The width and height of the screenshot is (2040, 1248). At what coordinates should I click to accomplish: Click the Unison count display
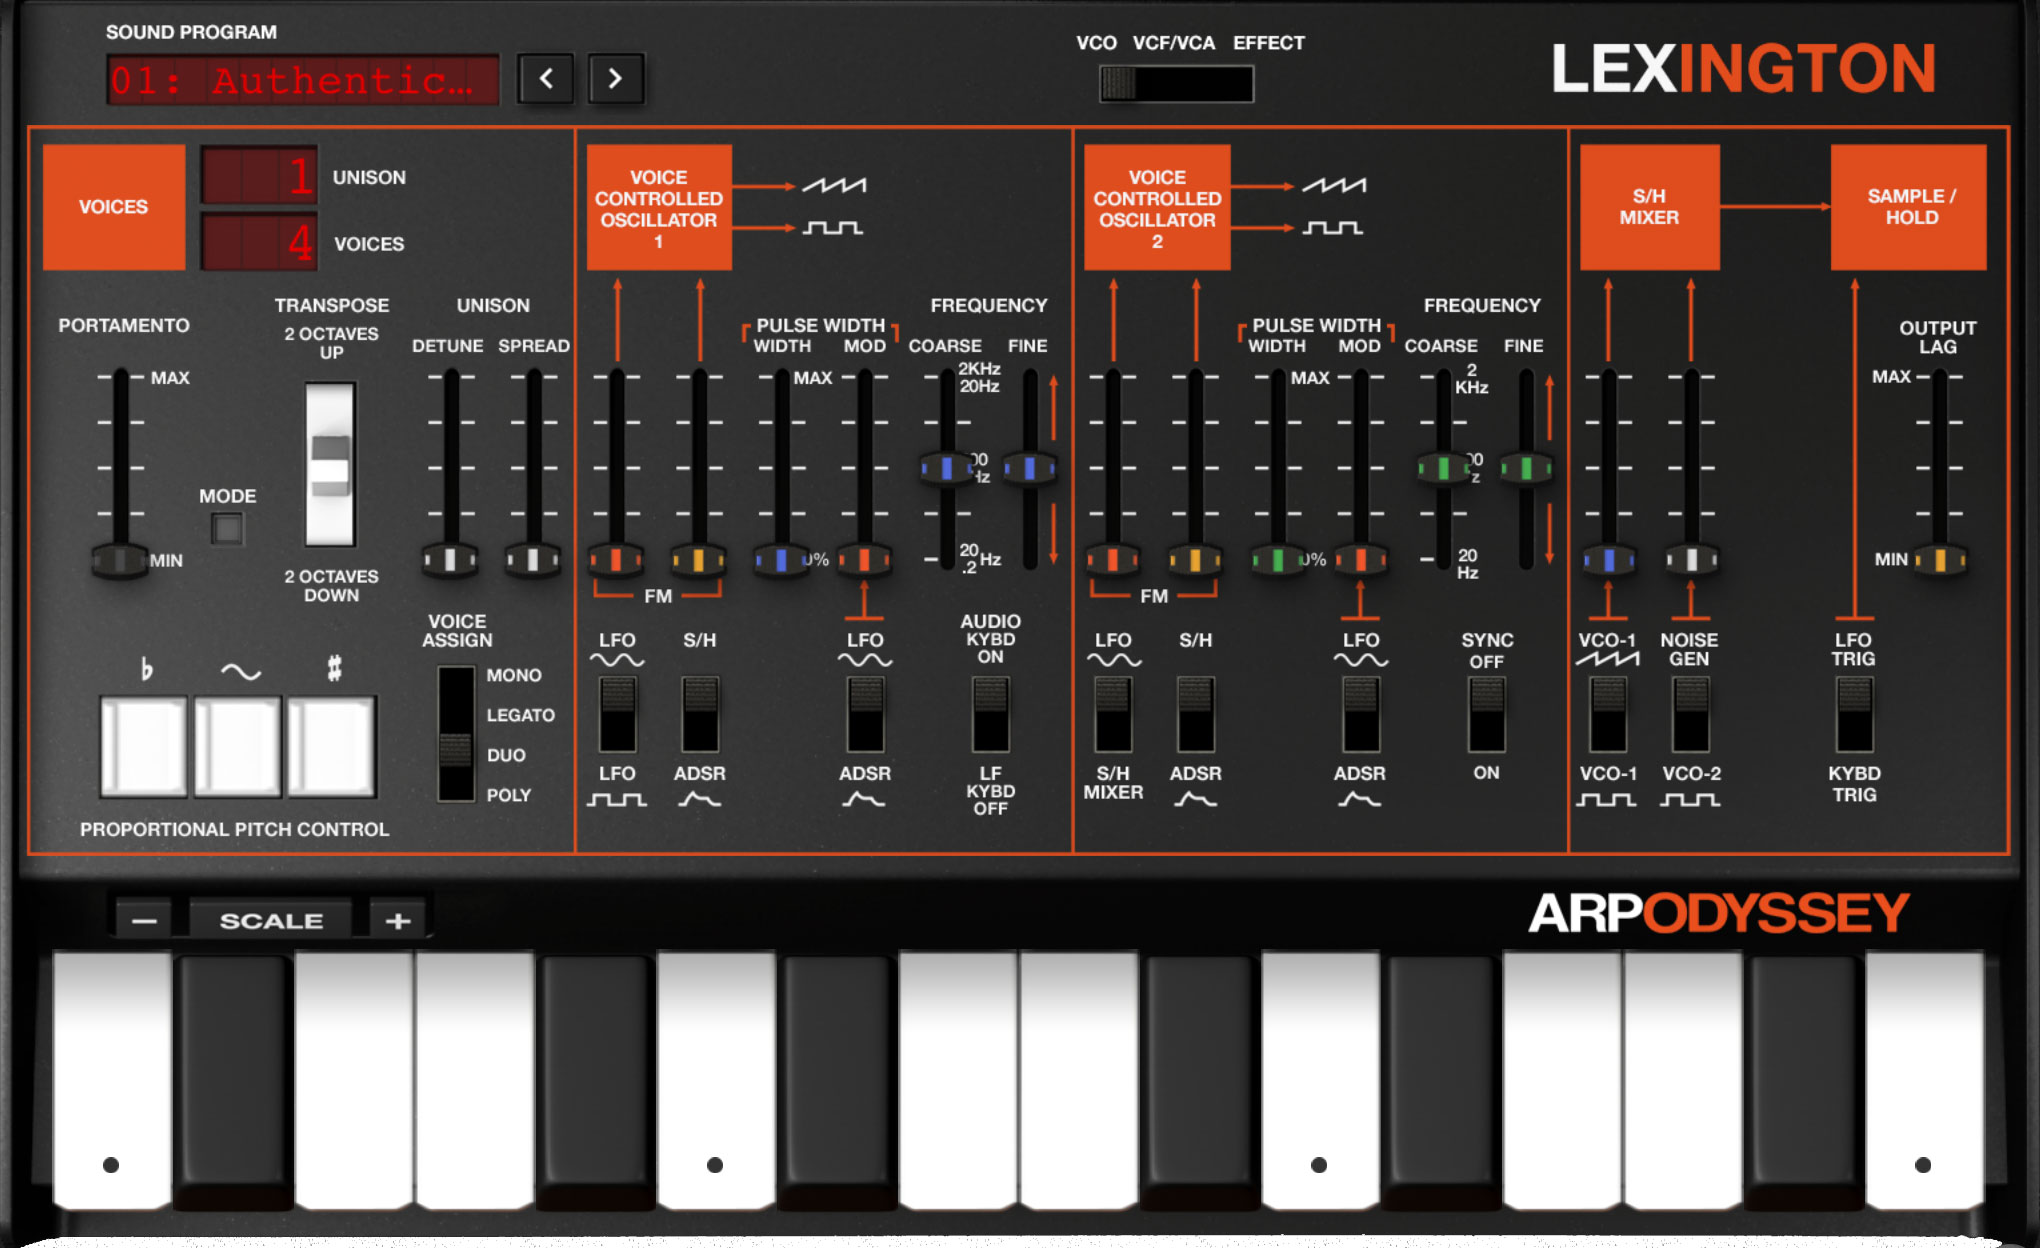point(259,176)
